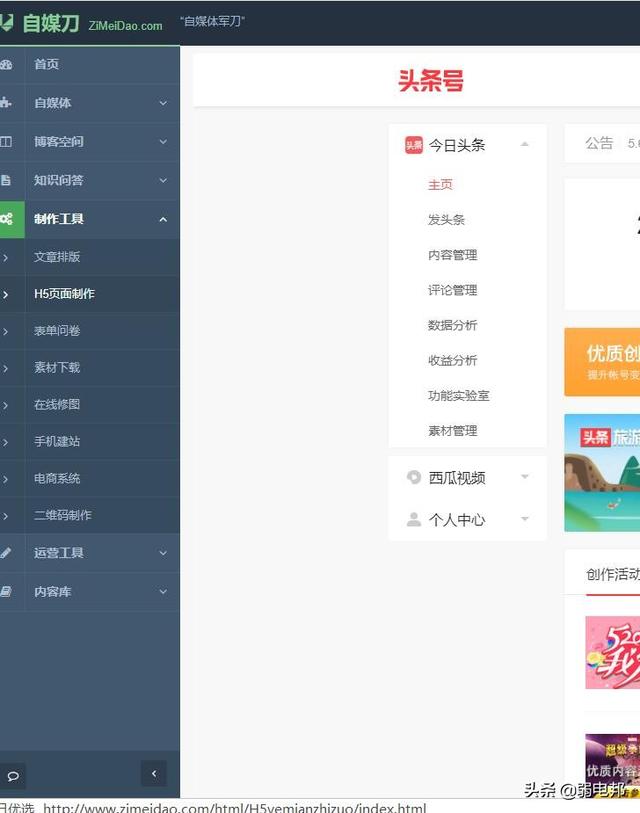Click arrow beside 电商系统
This screenshot has height=813, width=640.
pyautogui.click(x=5, y=479)
